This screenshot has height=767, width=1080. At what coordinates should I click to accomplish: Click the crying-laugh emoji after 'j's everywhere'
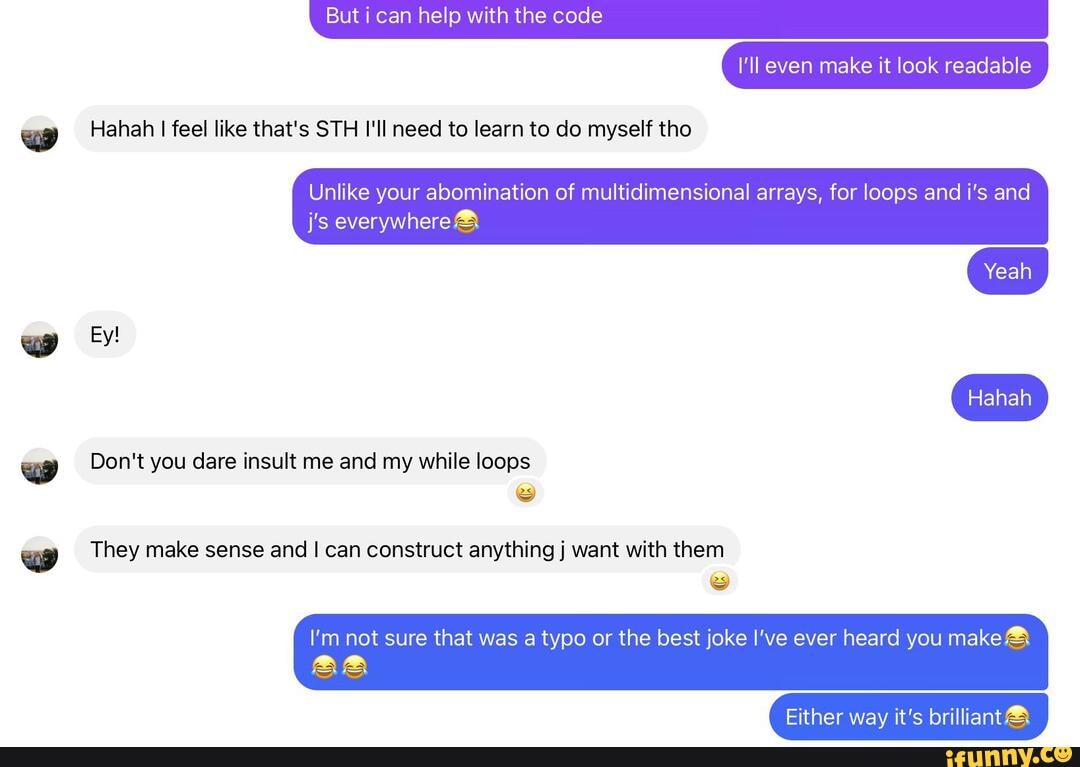pos(466,222)
